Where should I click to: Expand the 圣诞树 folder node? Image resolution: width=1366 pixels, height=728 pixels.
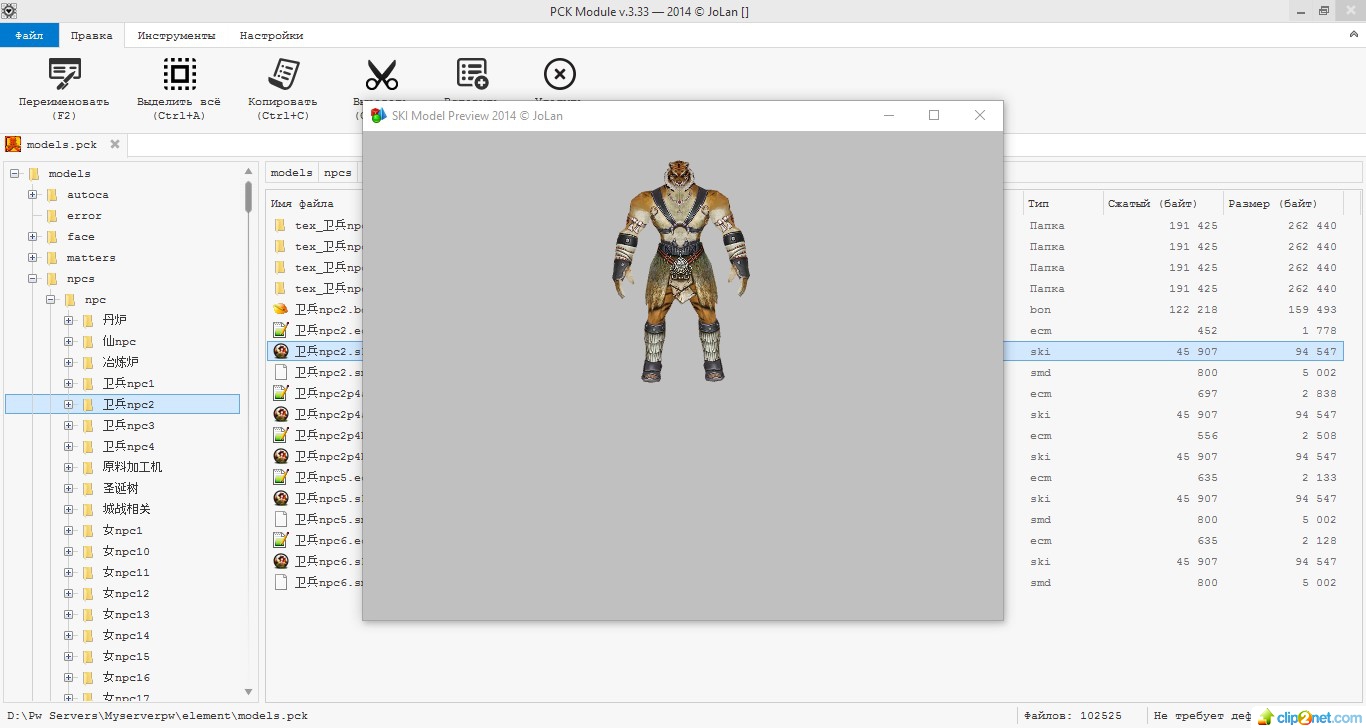point(69,489)
